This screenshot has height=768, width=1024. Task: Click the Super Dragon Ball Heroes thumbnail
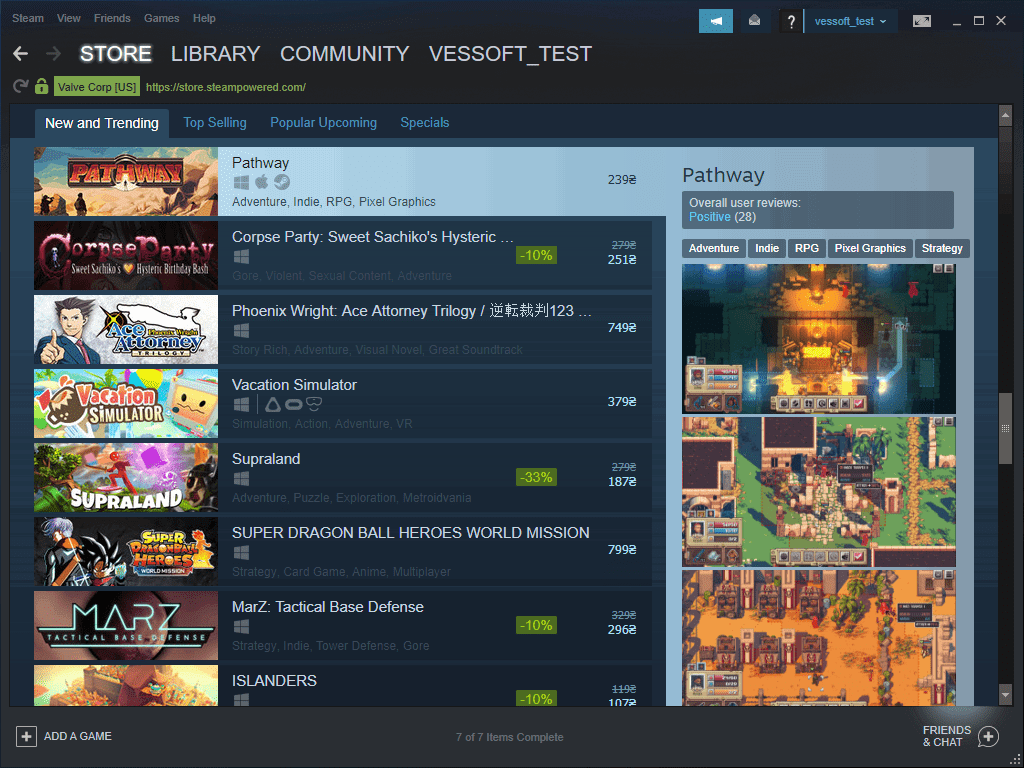tap(126, 551)
